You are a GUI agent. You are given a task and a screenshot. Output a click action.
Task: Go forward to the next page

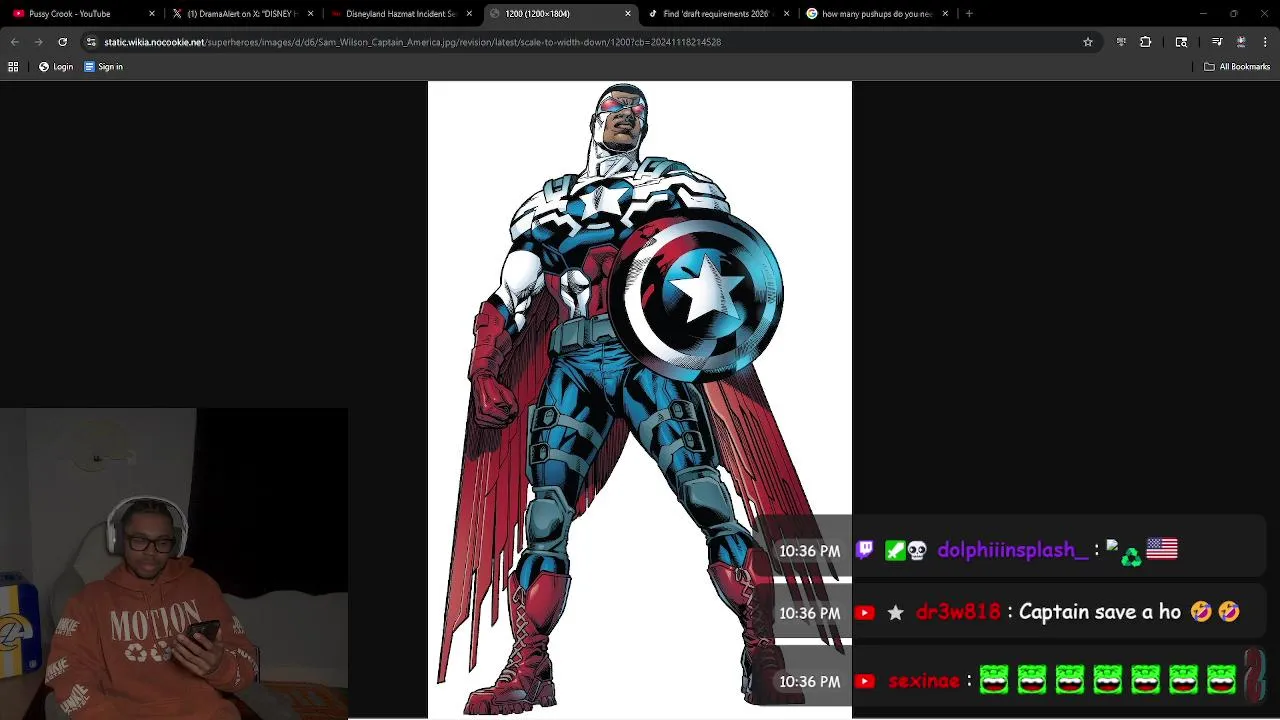coord(38,42)
